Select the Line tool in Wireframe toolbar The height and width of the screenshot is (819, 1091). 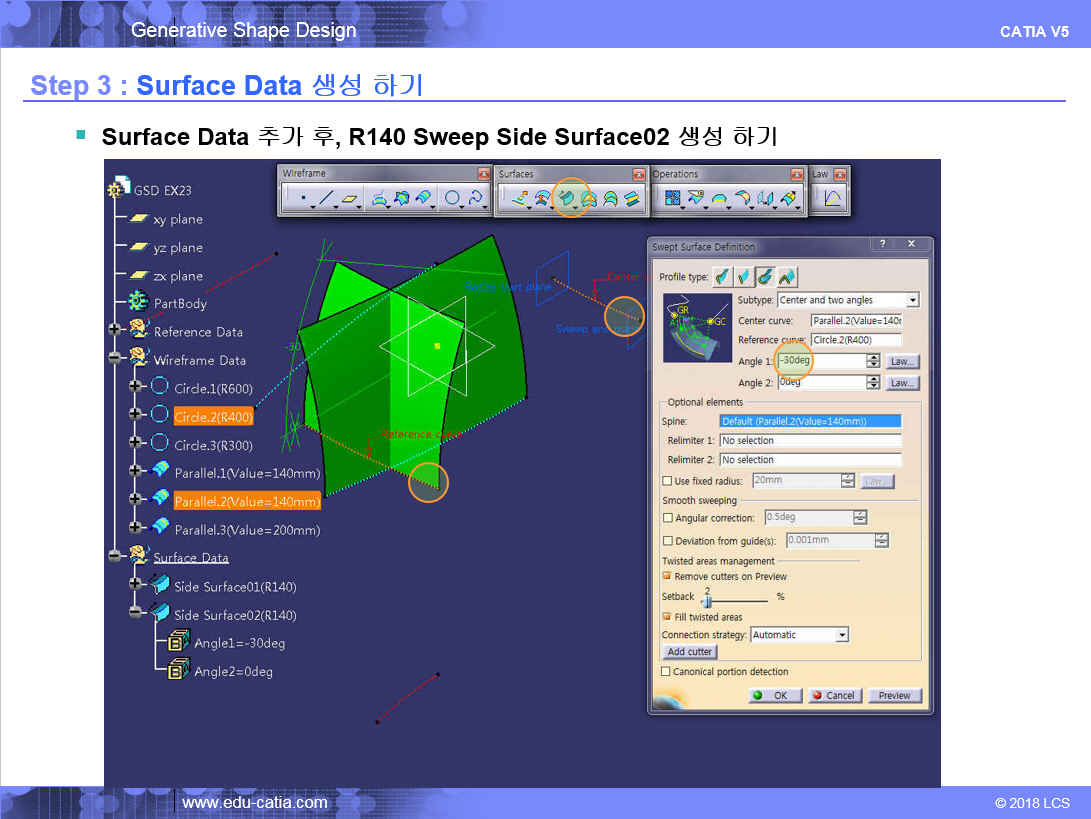click(325, 199)
